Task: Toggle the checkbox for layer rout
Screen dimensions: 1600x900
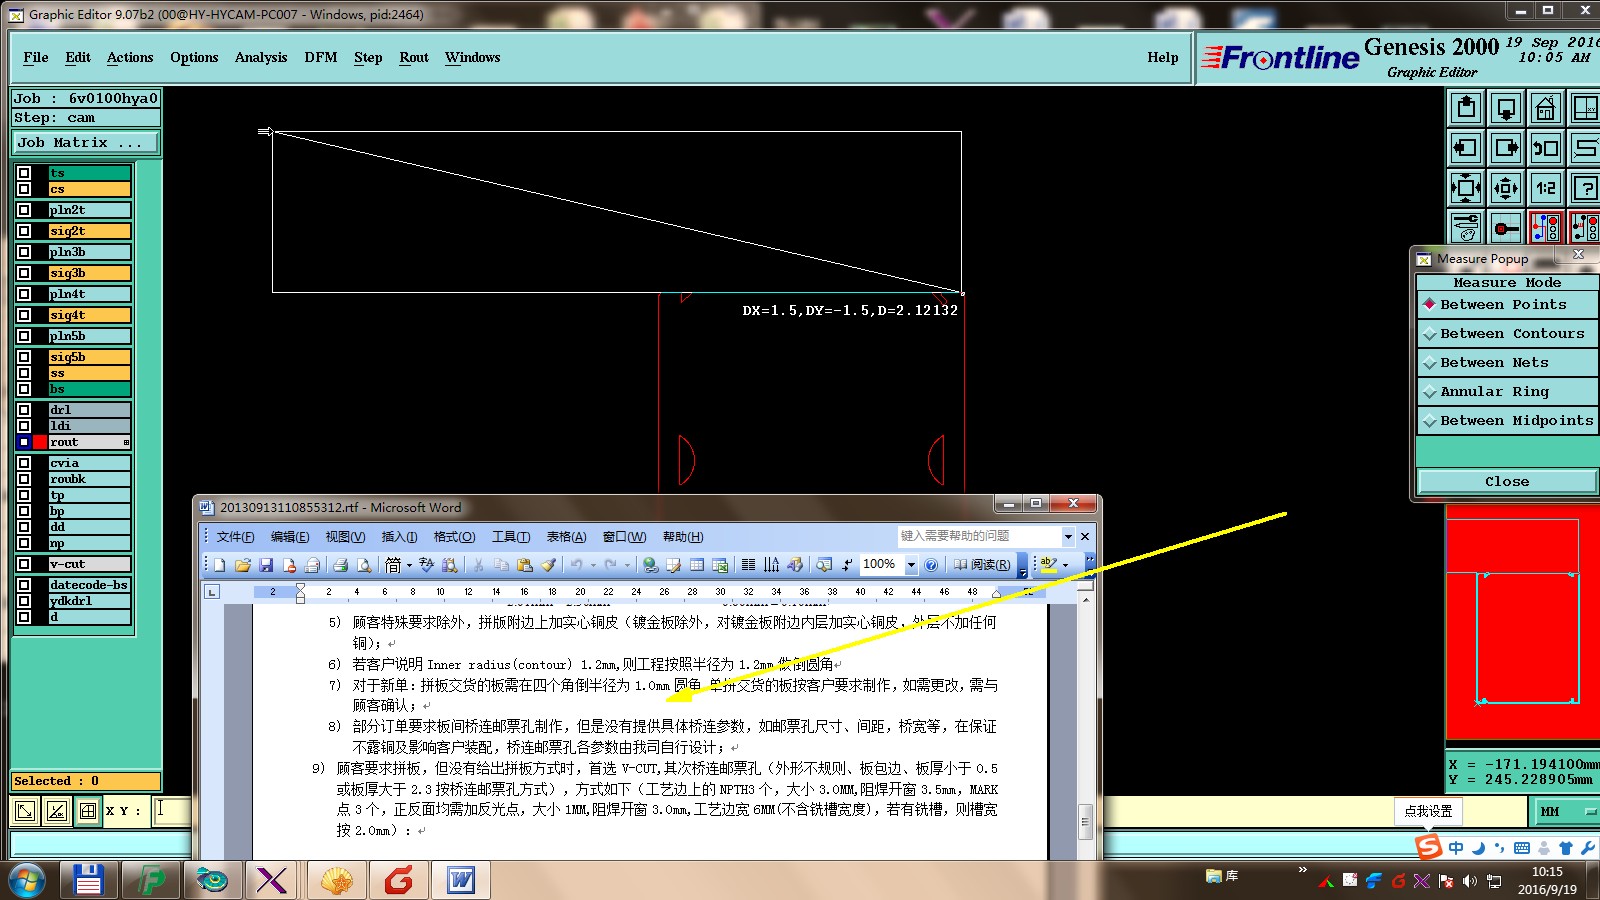Action: pos(24,442)
